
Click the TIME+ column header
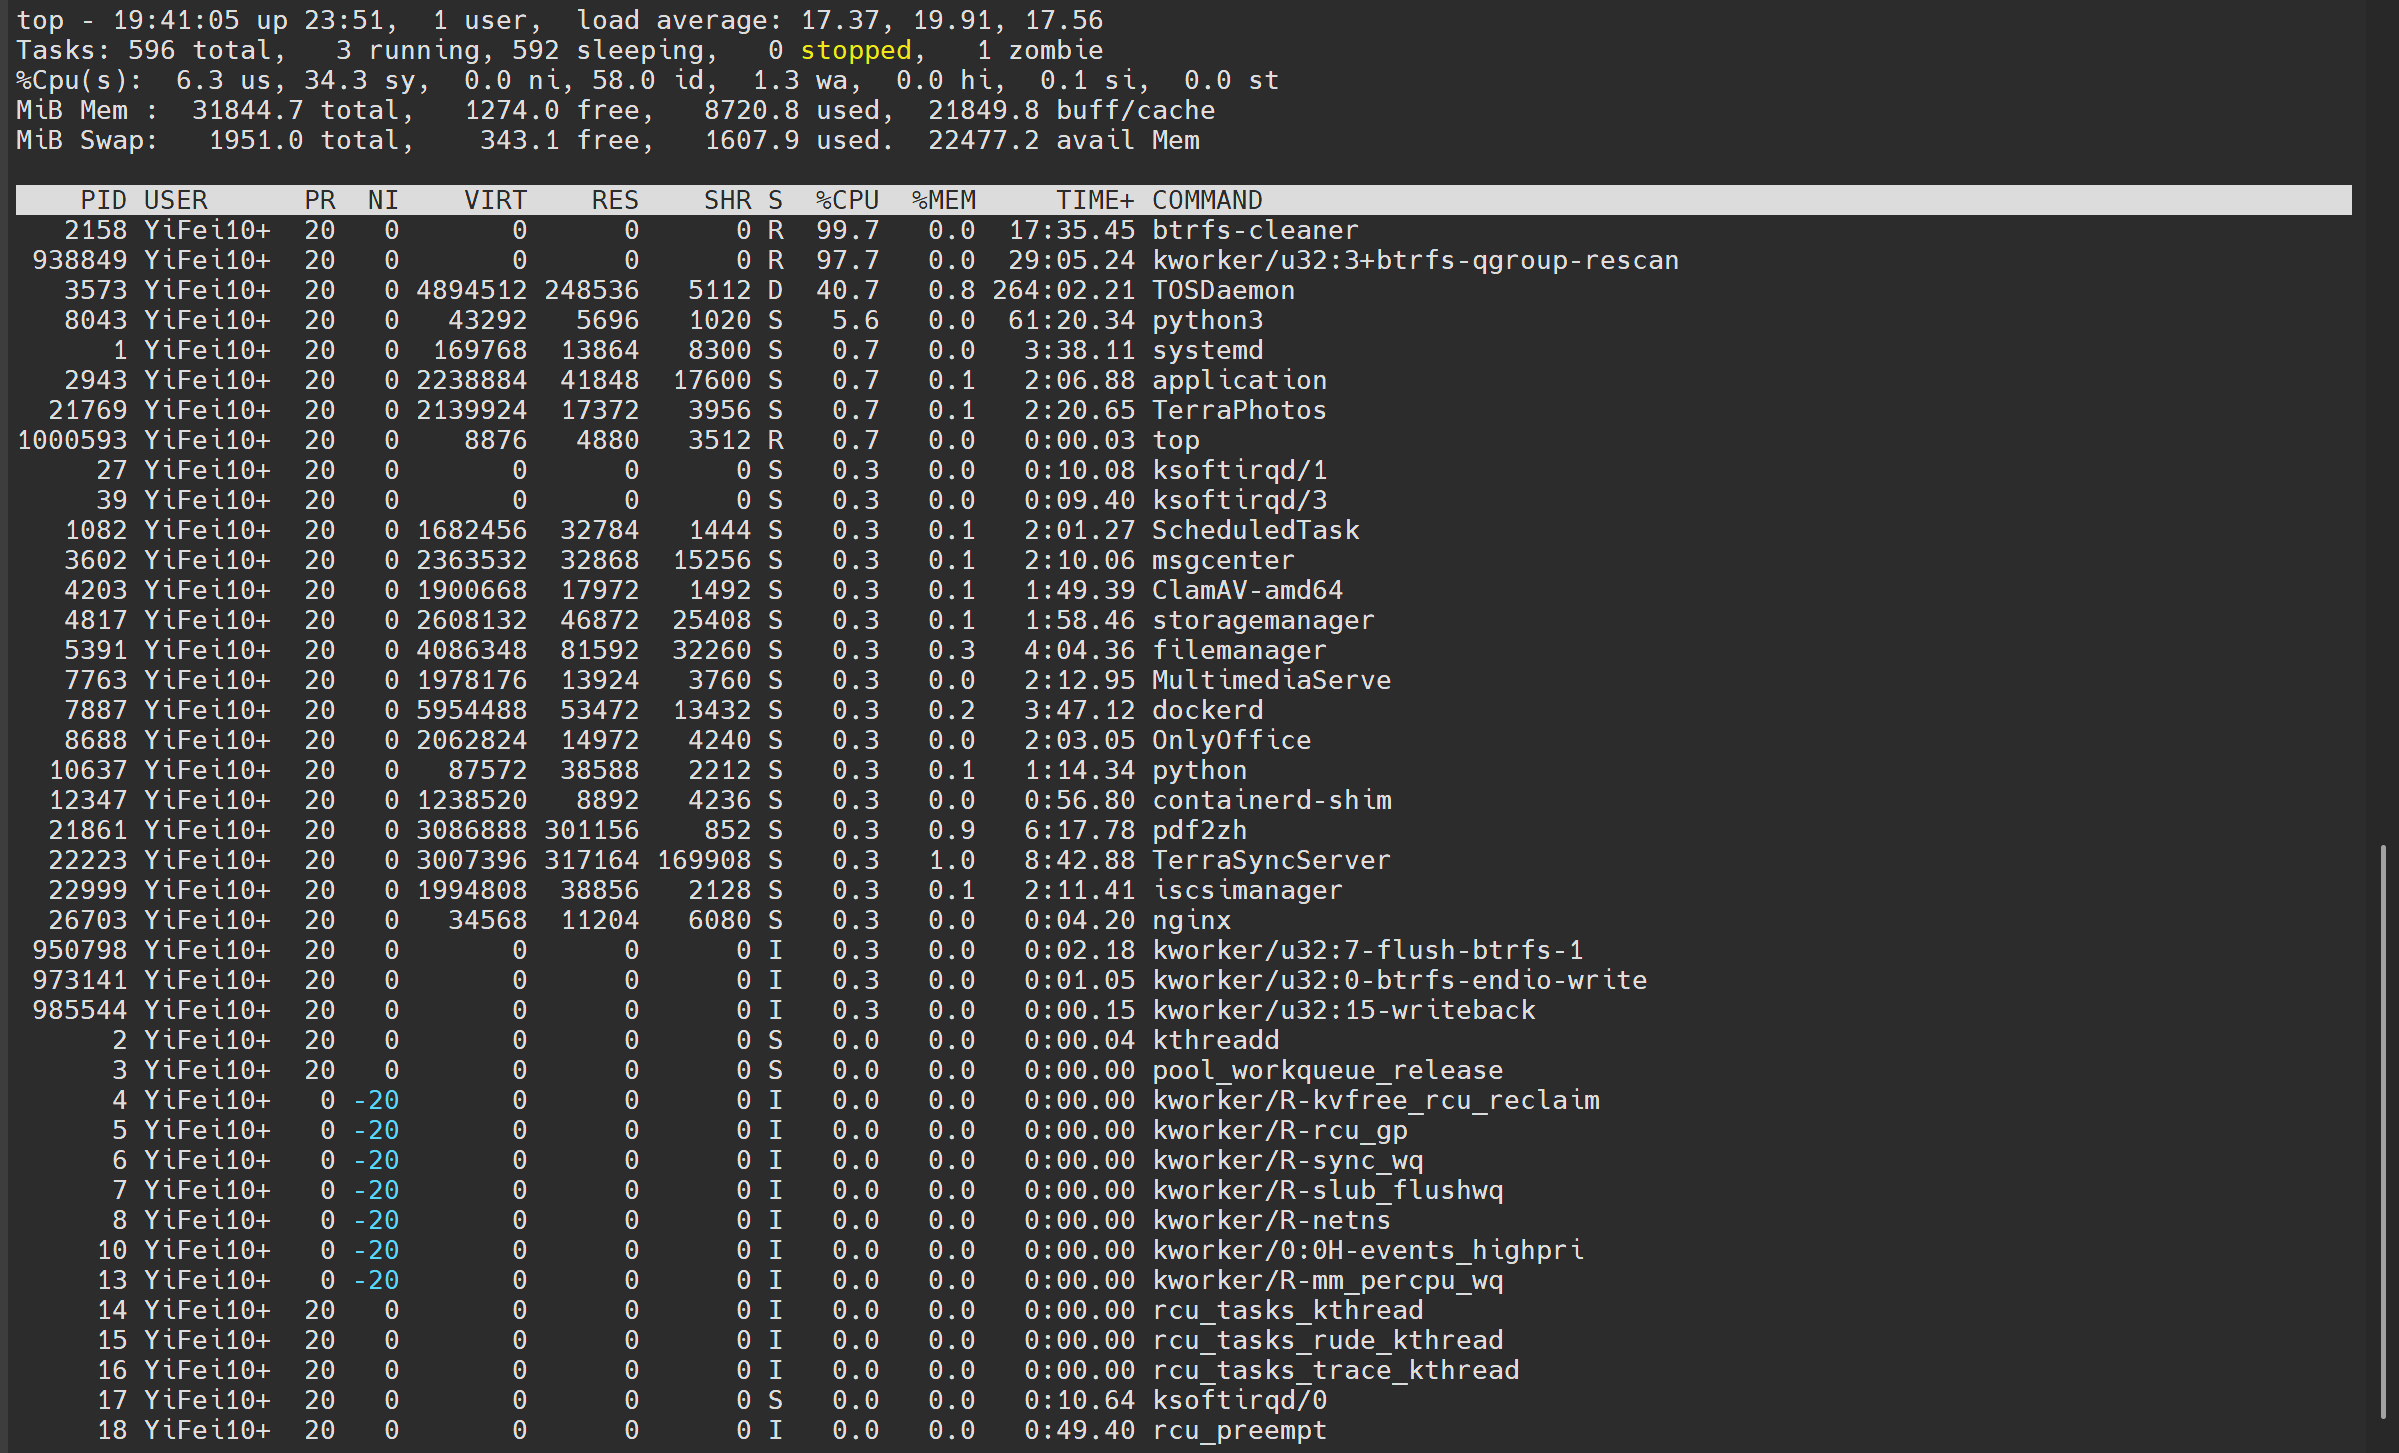[x=1094, y=200]
